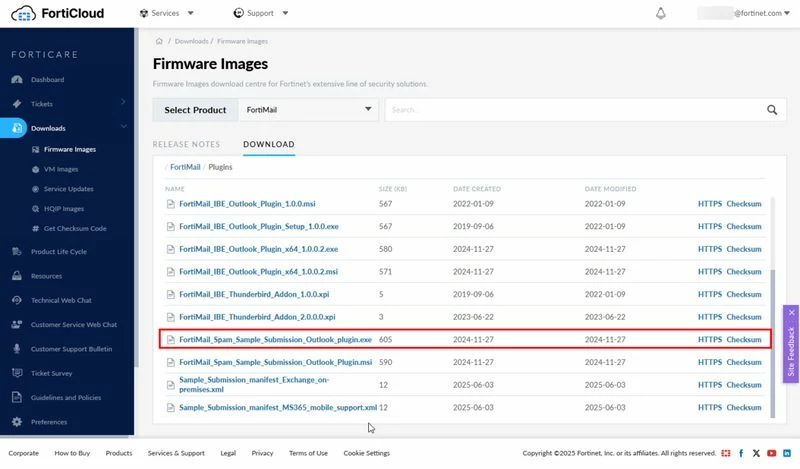
Task: Click the sidebar vertical scrollbar
Action: [136, 196]
